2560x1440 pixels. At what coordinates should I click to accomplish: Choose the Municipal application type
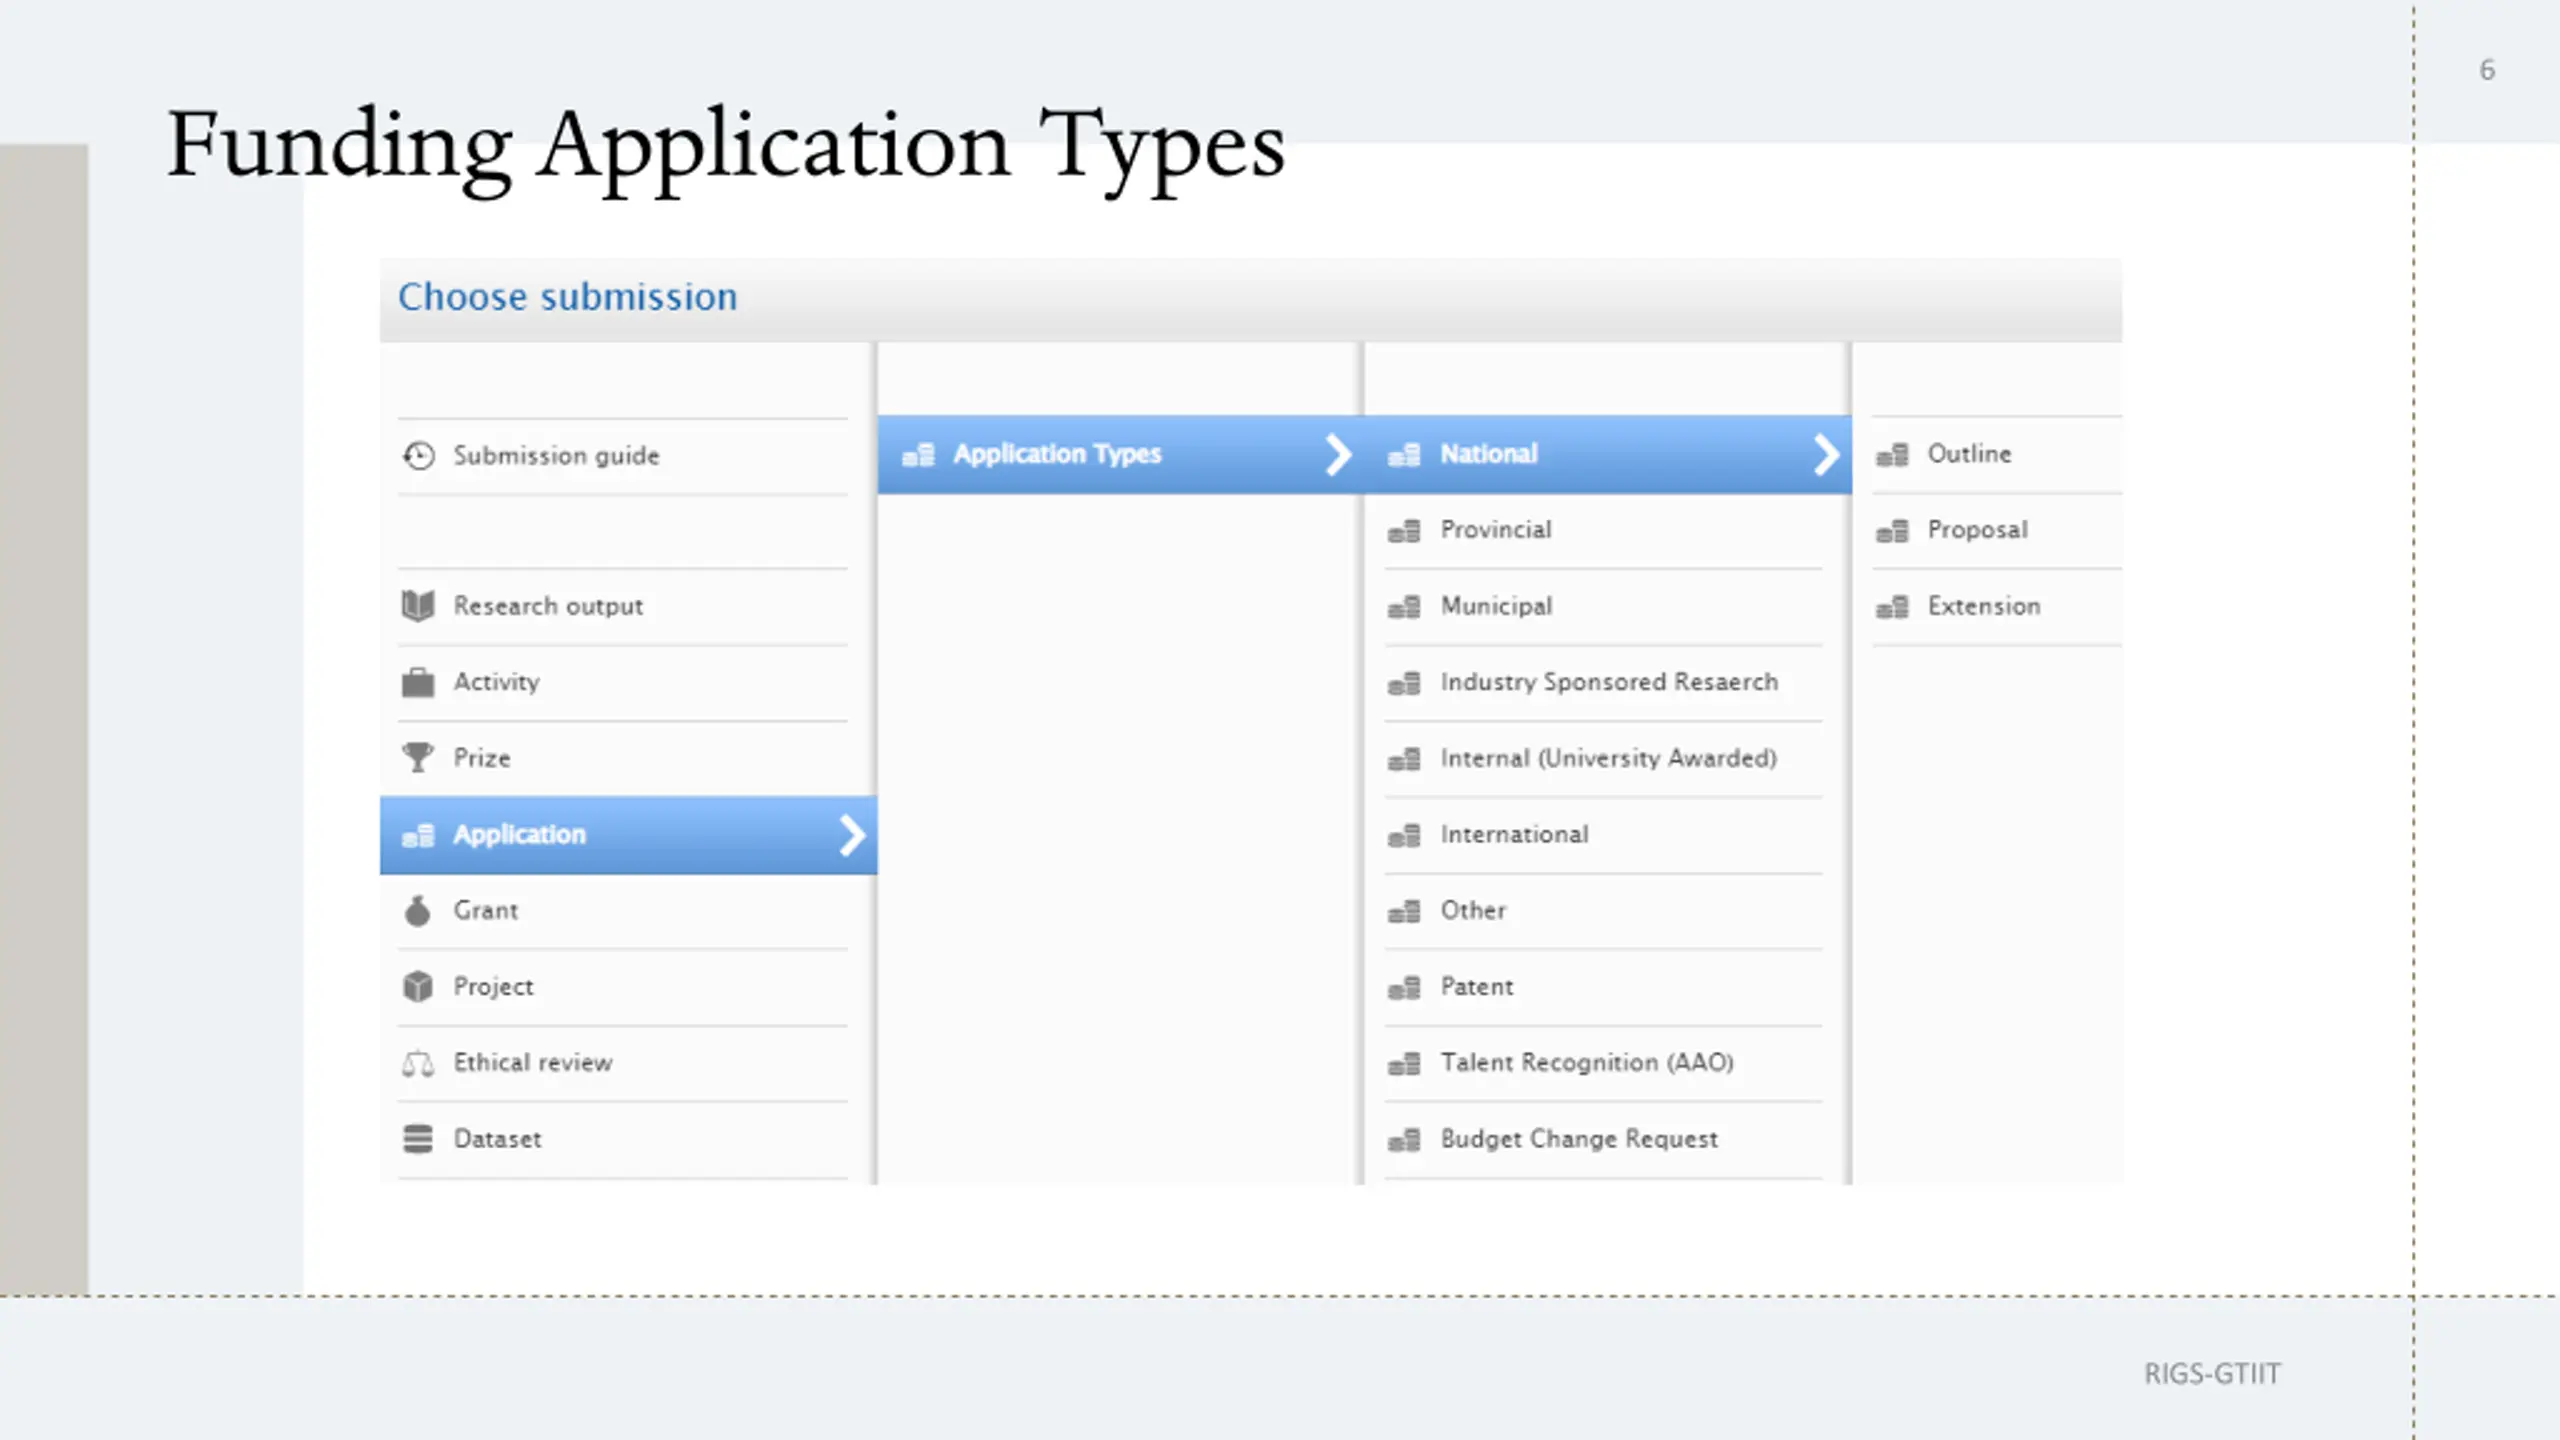tap(1603, 607)
